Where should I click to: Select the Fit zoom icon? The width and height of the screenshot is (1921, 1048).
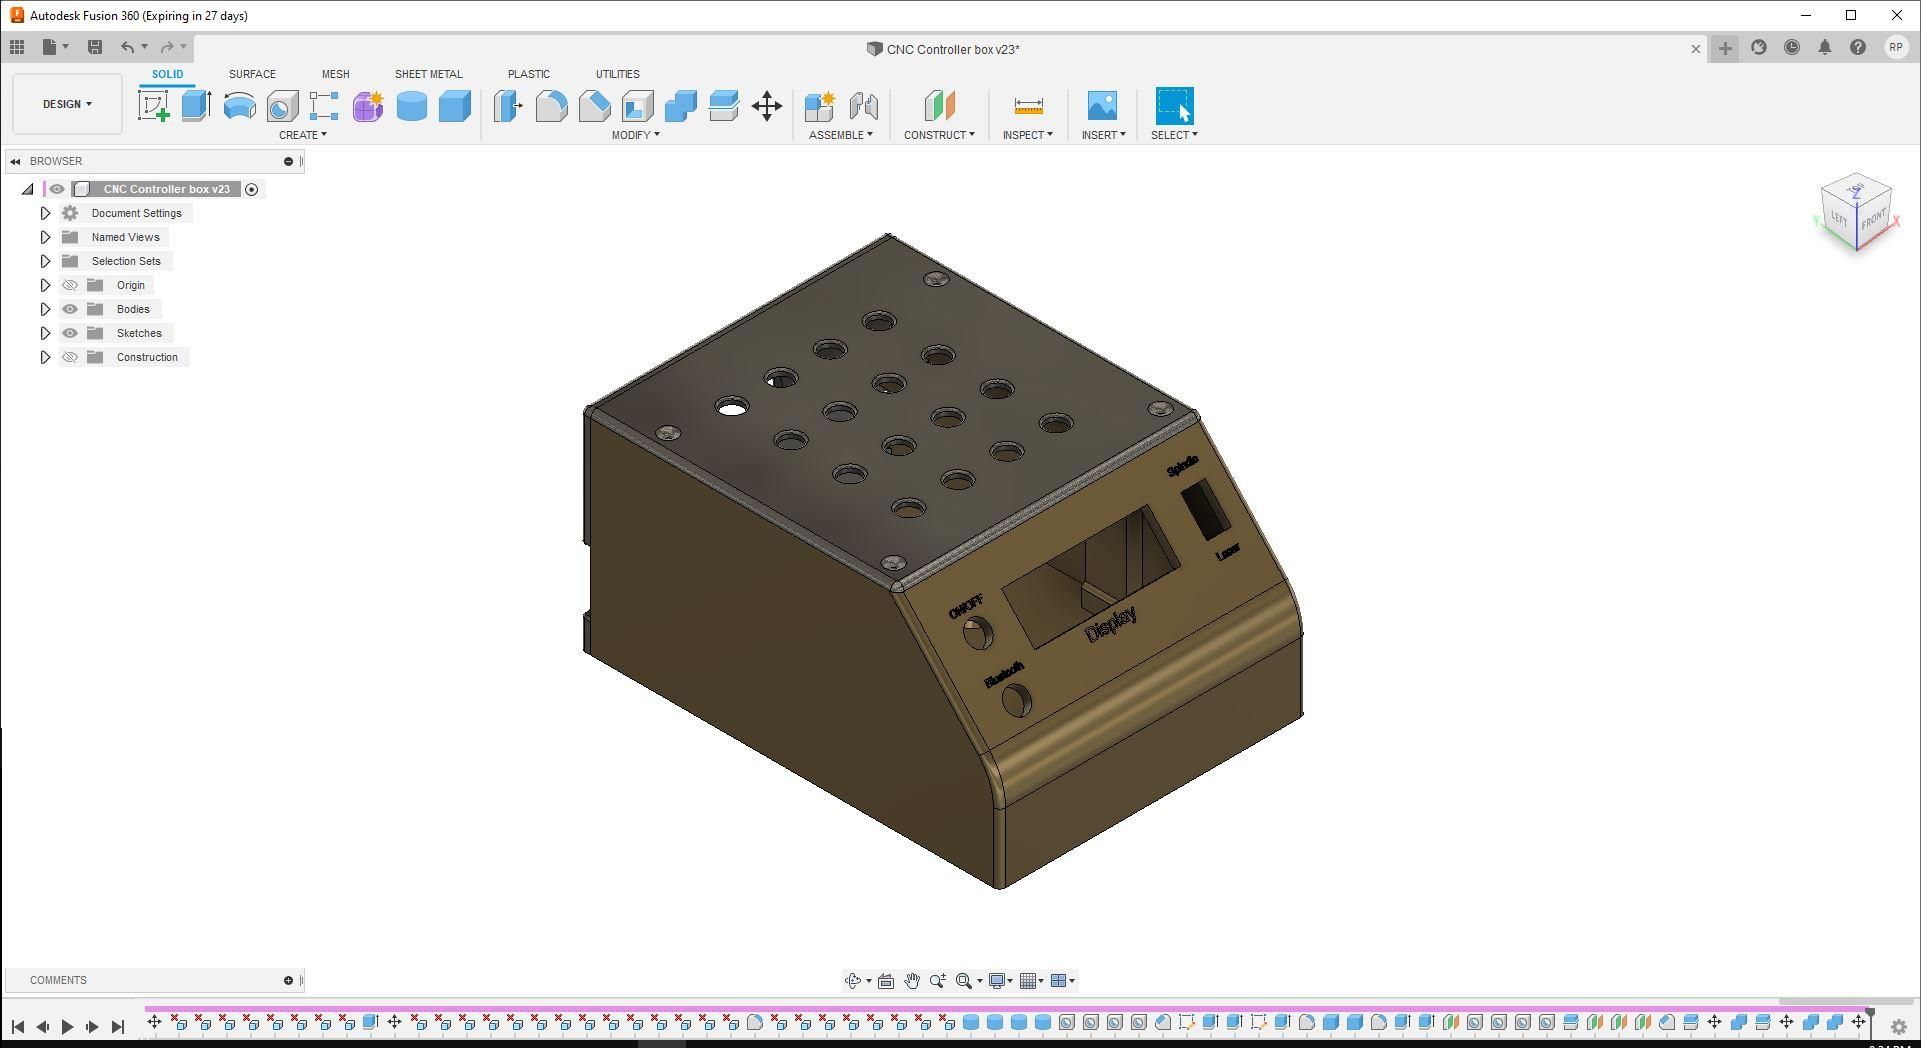coord(963,981)
